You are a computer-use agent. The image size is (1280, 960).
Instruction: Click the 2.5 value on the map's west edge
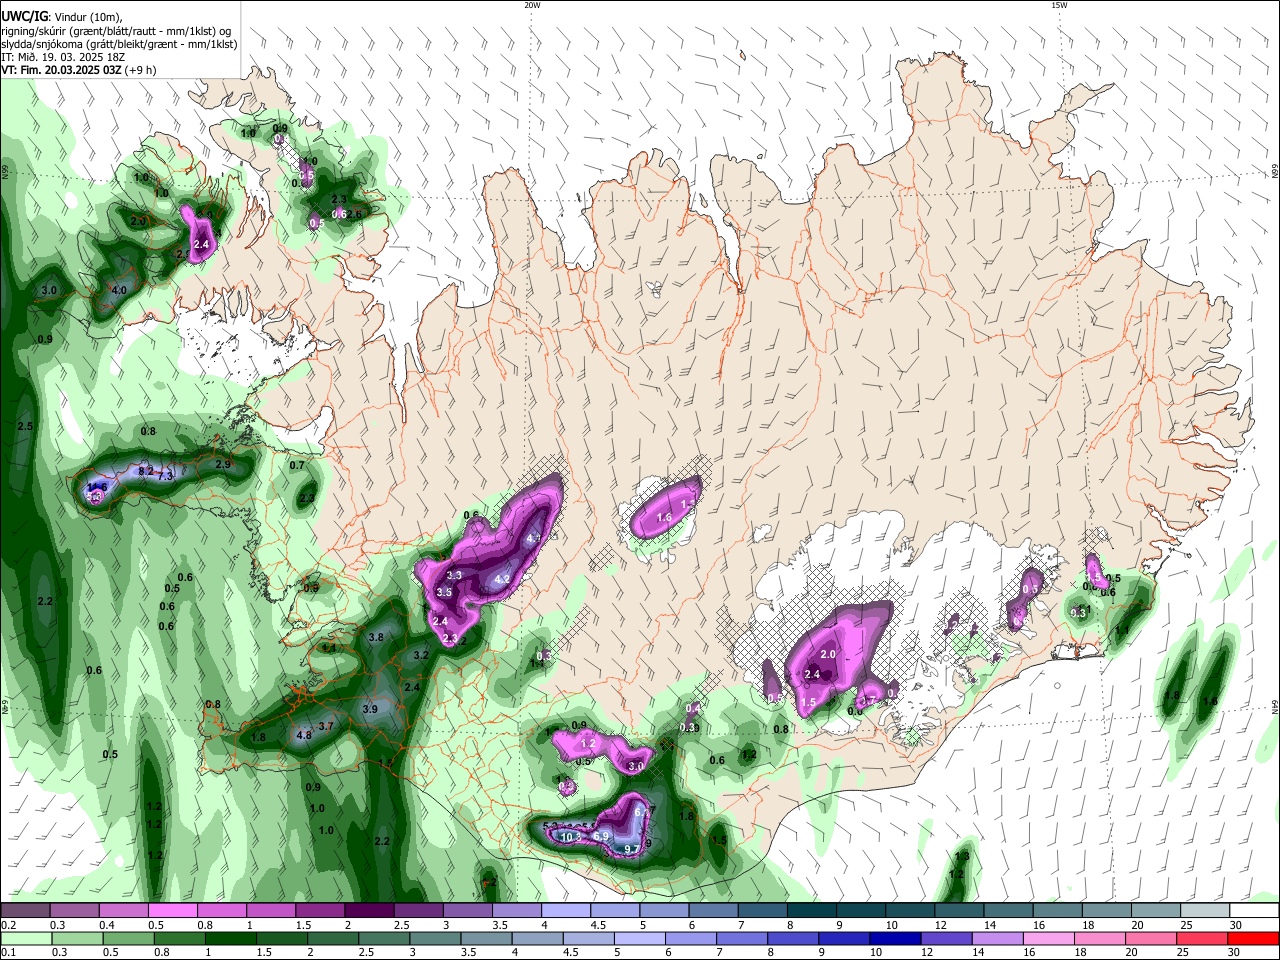coord(26,427)
